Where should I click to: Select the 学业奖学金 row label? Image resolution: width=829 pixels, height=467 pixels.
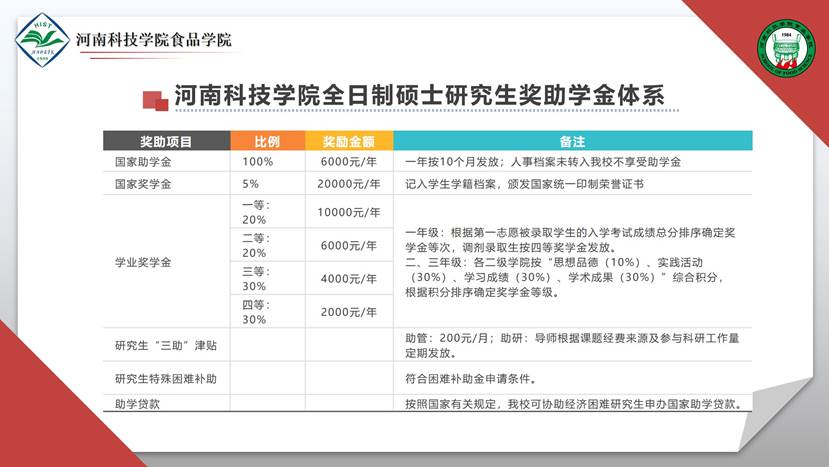tap(143, 262)
